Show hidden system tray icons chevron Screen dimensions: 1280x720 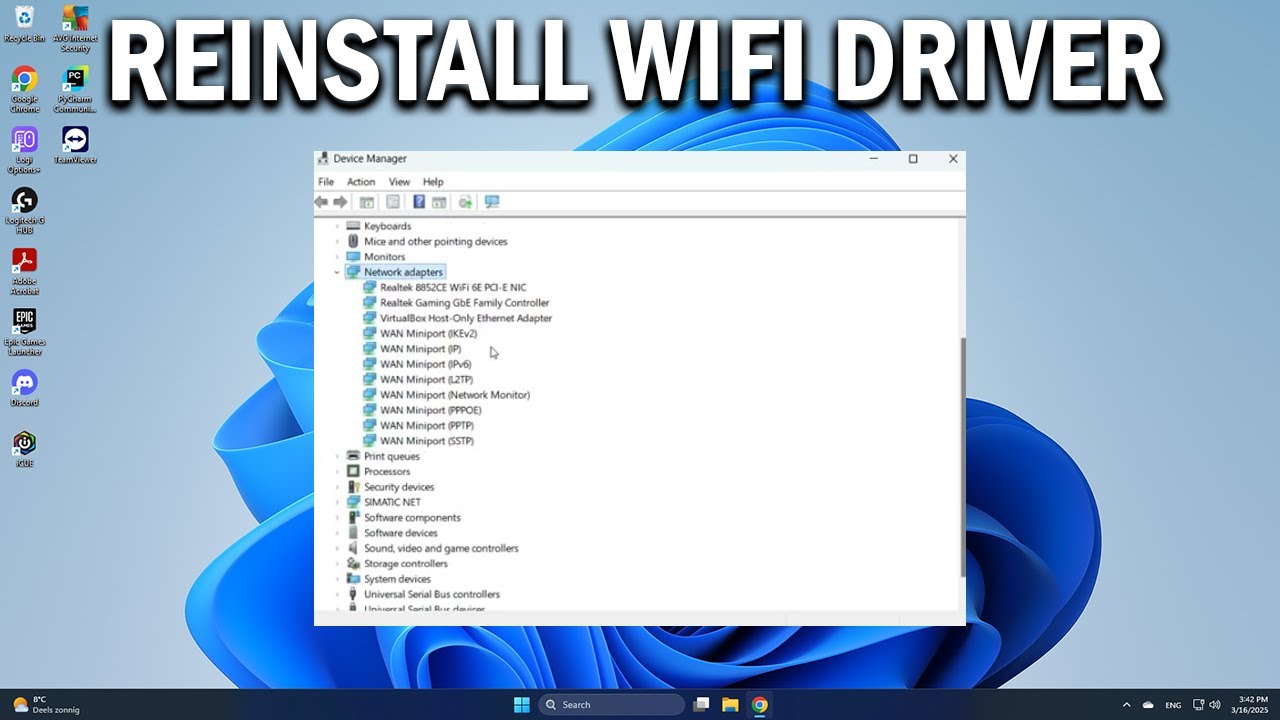click(1126, 705)
